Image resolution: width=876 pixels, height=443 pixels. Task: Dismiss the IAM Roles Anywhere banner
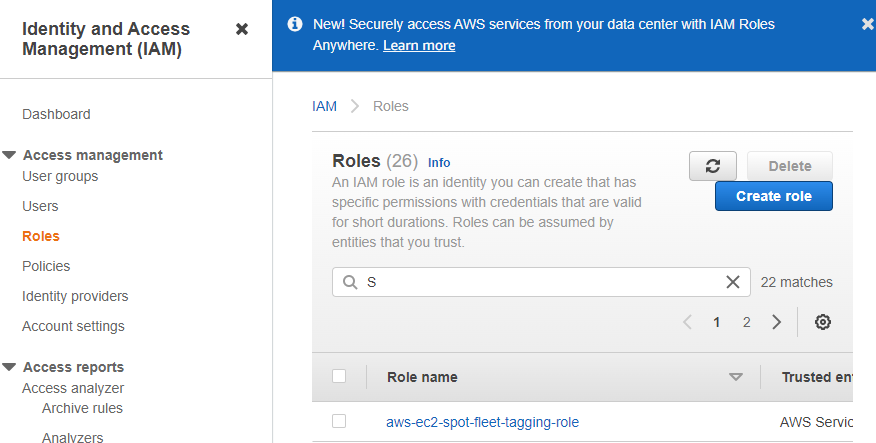click(x=866, y=24)
